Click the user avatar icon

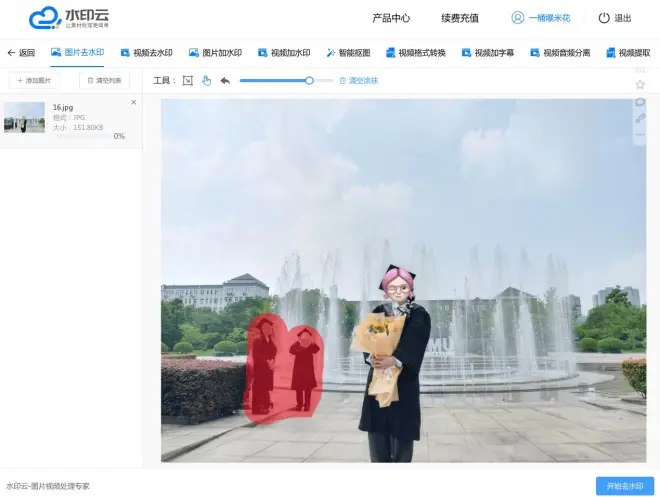tap(517, 18)
